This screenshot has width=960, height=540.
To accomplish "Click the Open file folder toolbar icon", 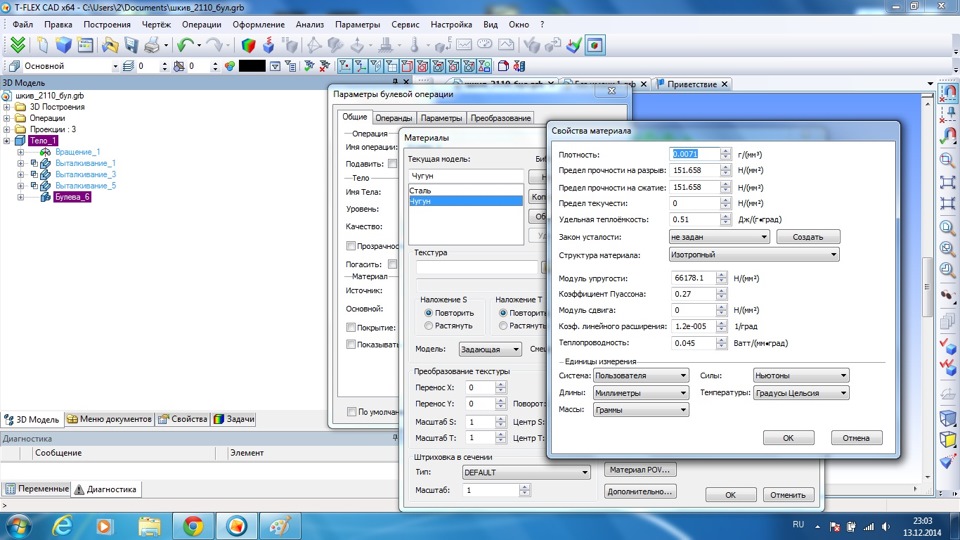I will (x=109, y=45).
